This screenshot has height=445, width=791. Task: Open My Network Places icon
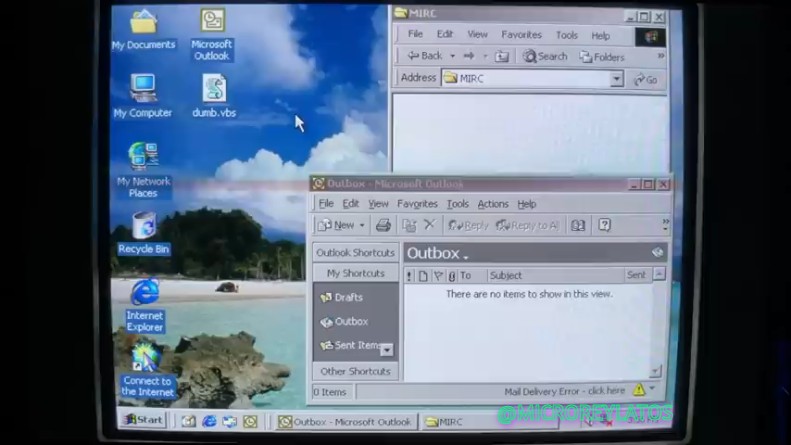tap(143, 170)
